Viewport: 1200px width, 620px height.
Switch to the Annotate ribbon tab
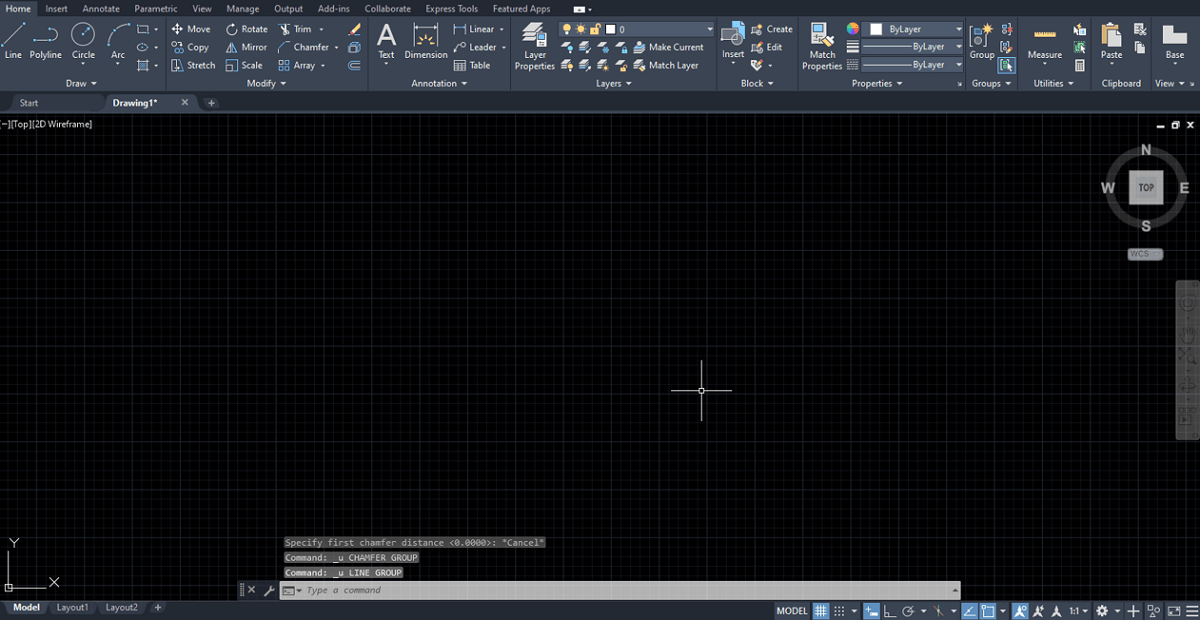click(100, 8)
